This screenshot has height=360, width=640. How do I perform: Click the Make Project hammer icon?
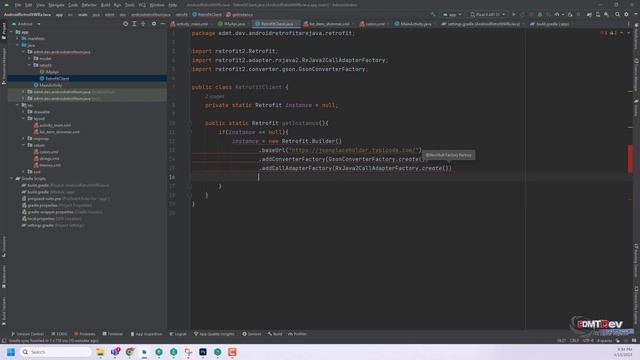point(433,14)
